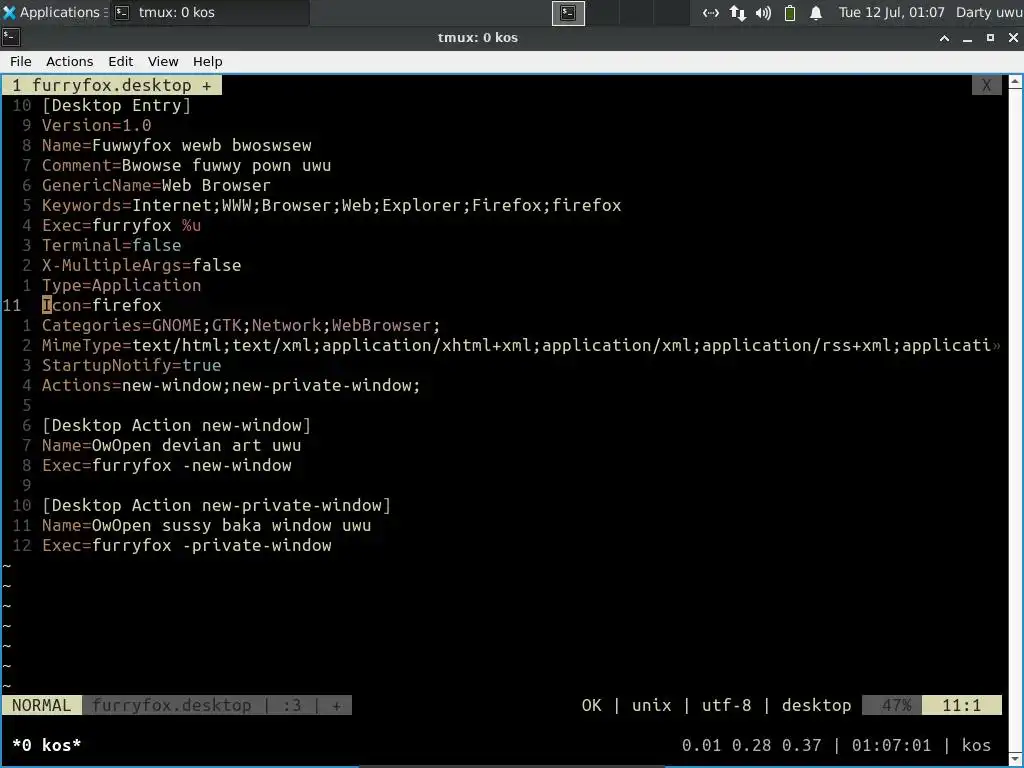The width and height of the screenshot is (1024, 768).
Task: Select the furryfox.desktop vim tab
Action: [x=112, y=85]
